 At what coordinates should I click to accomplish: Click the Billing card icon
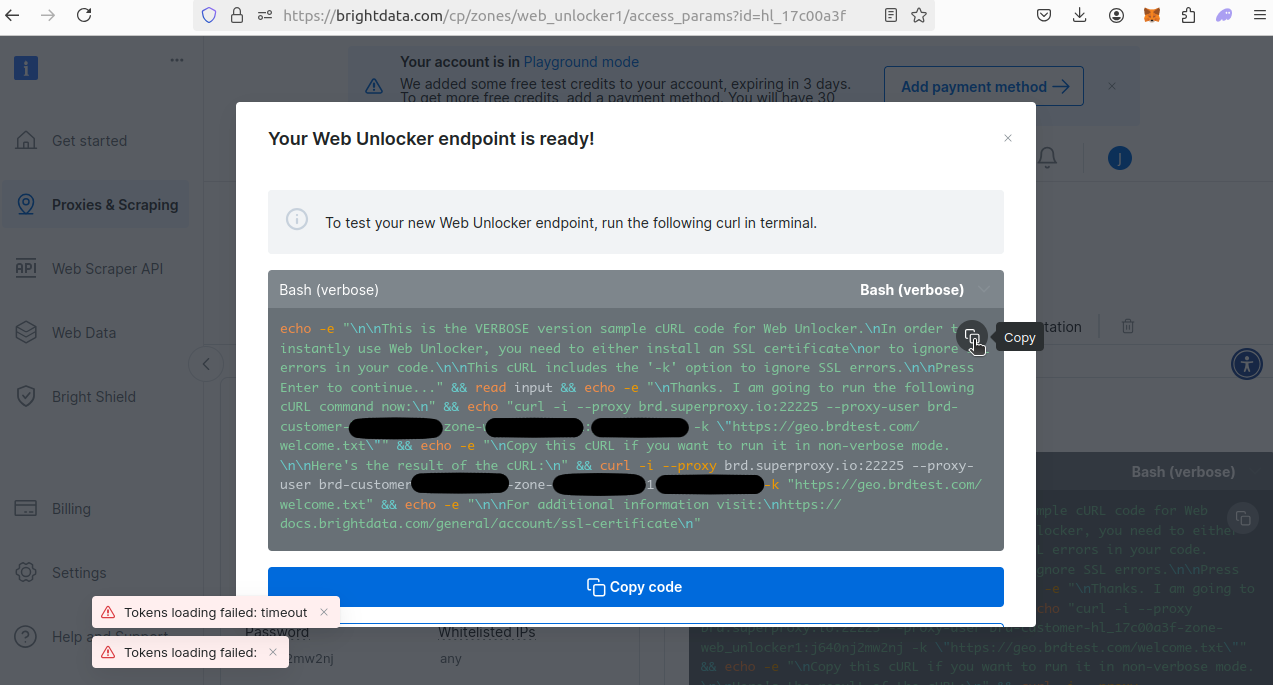pos(26,508)
